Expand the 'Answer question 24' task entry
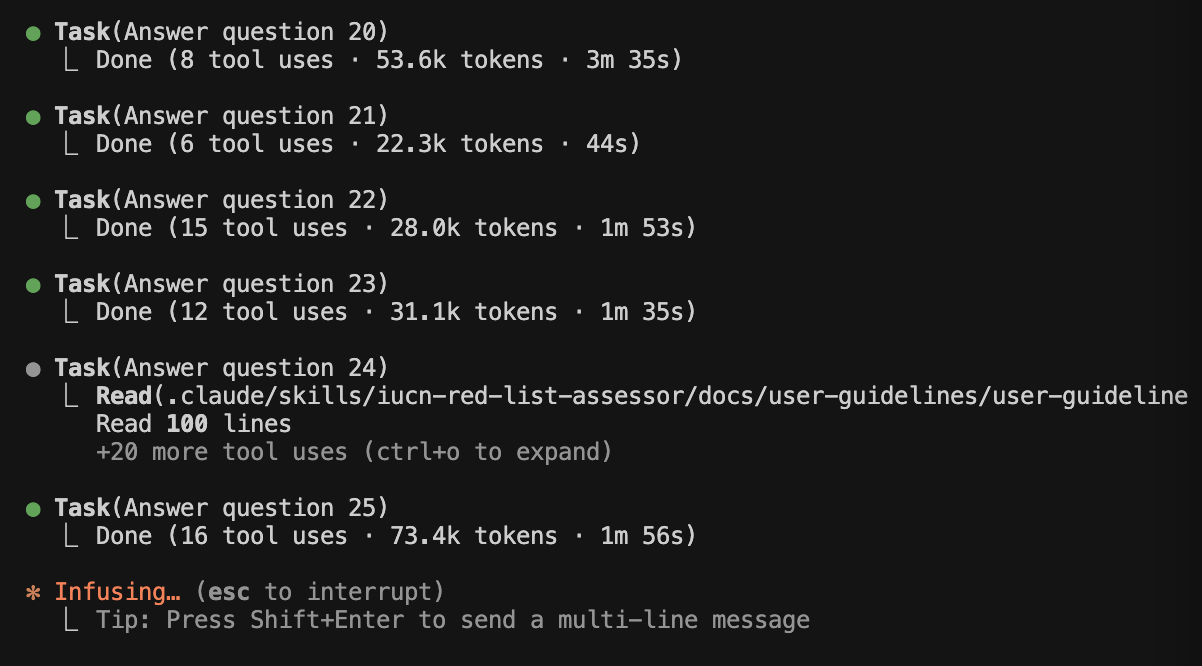The image size is (1202, 666). 221,368
